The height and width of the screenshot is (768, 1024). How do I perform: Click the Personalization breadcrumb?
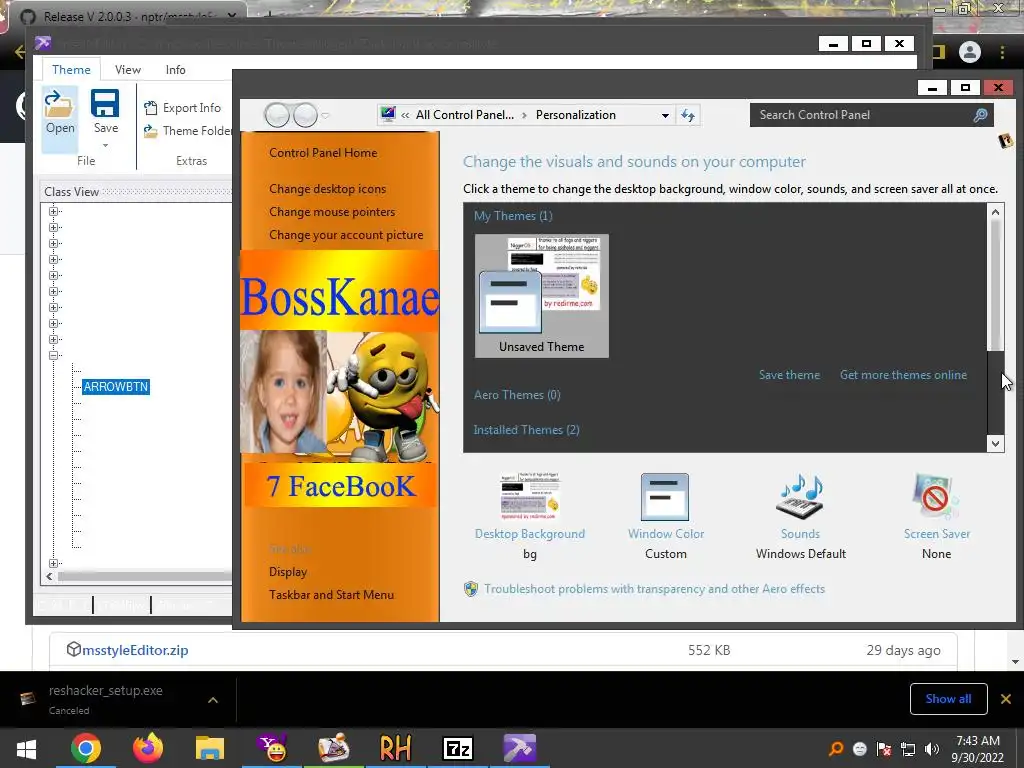pos(575,115)
